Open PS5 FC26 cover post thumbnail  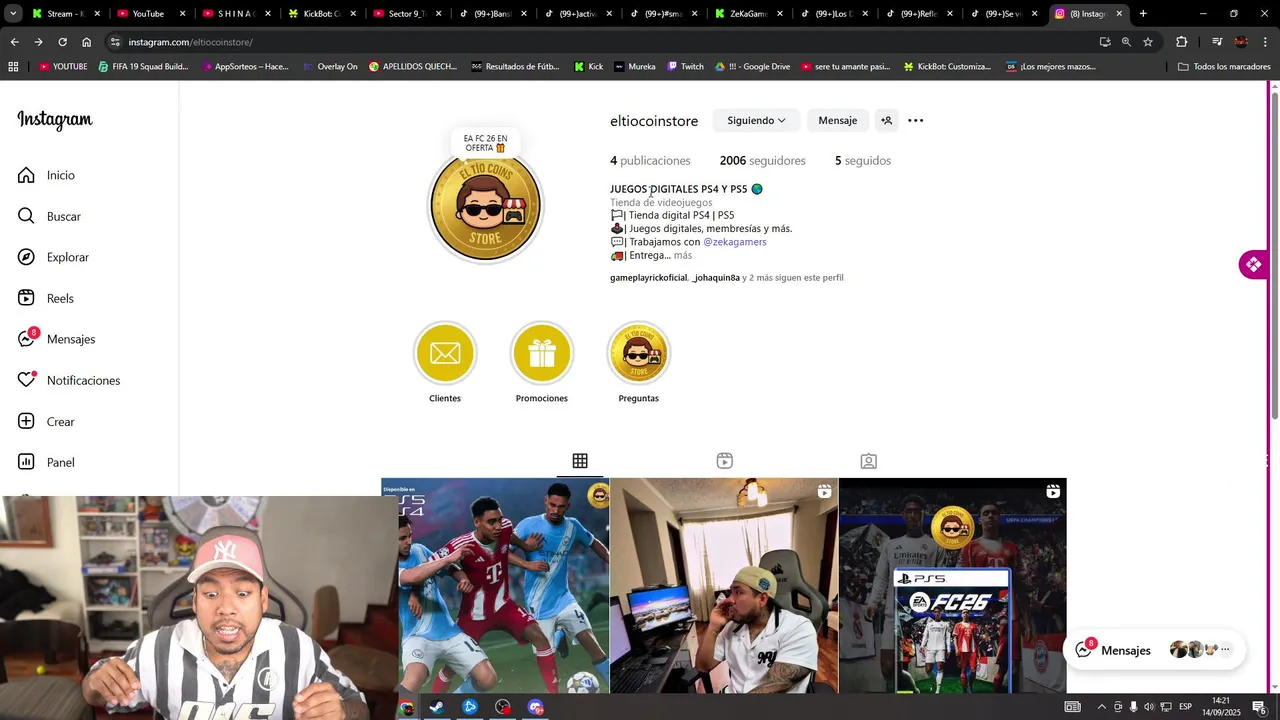(x=953, y=586)
